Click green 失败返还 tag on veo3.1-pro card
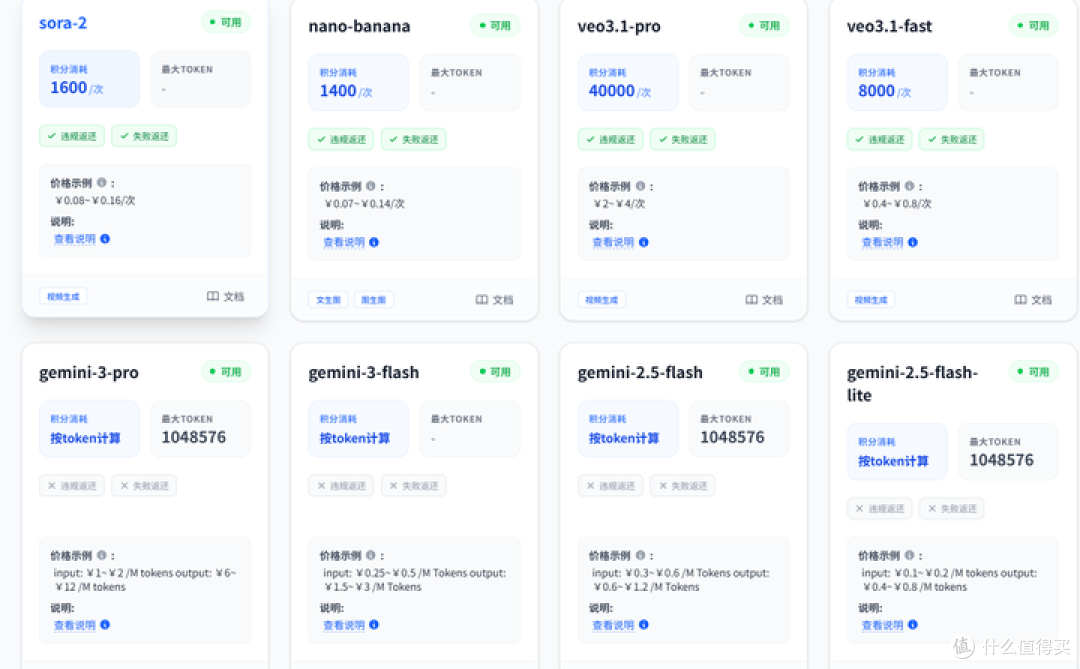This screenshot has width=1080, height=669. [683, 139]
